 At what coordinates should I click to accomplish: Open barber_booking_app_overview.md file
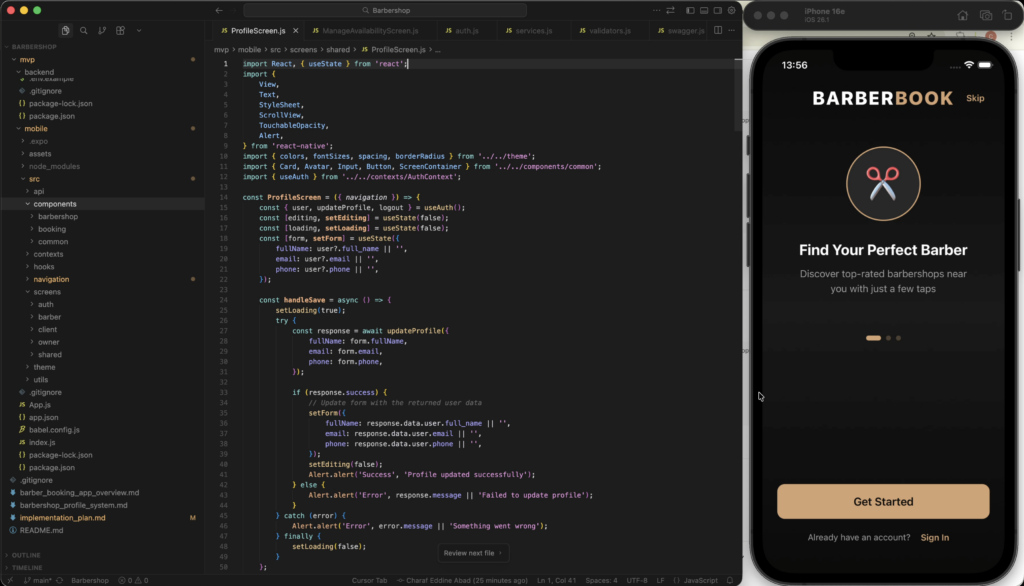[x=79, y=493]
